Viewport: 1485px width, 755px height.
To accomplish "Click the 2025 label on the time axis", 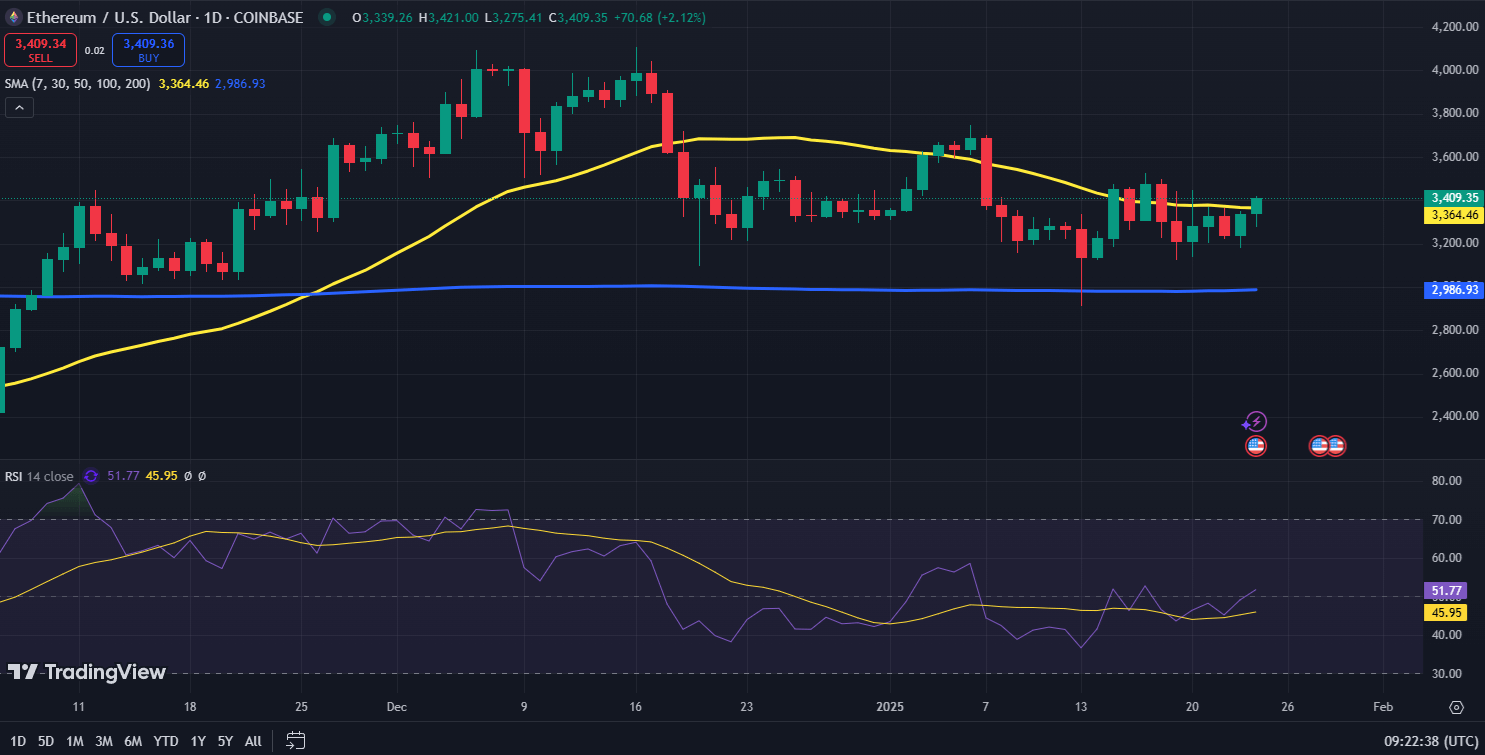I will (x=890, y=707).
